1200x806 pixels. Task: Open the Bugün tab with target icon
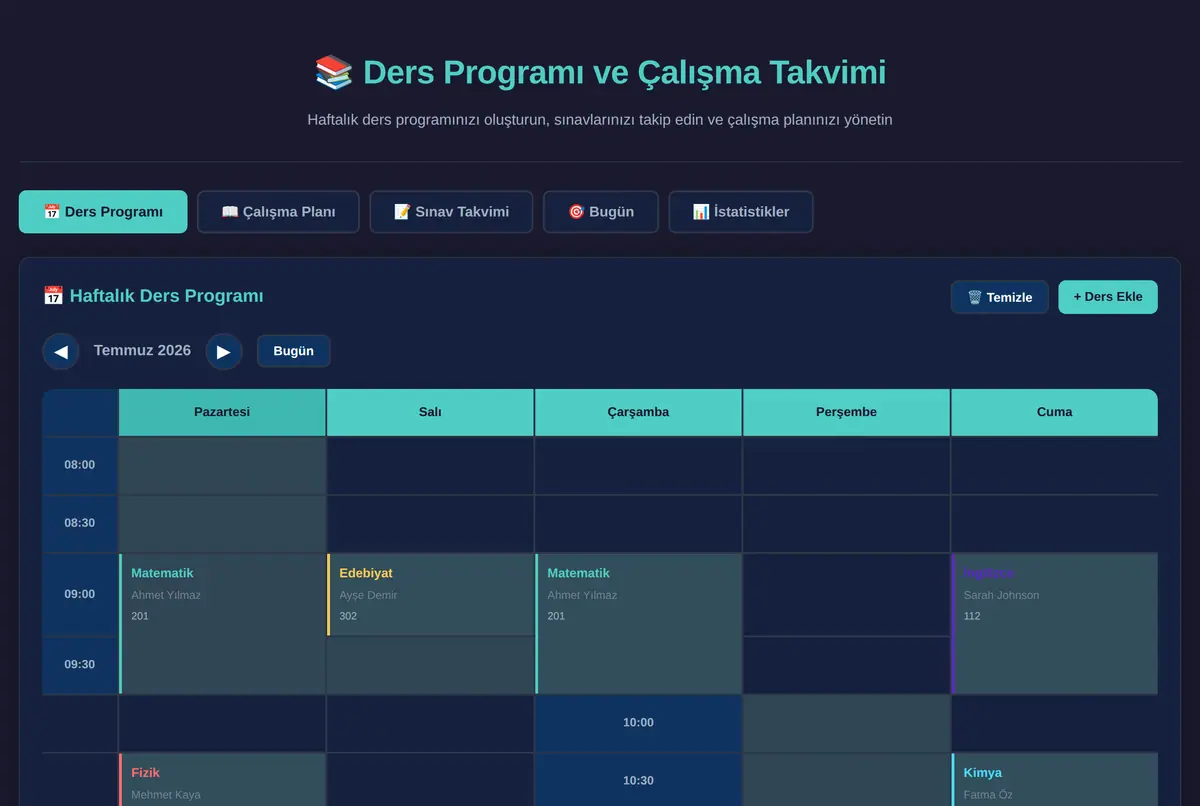pyautogui.click(x=601, y=212)
